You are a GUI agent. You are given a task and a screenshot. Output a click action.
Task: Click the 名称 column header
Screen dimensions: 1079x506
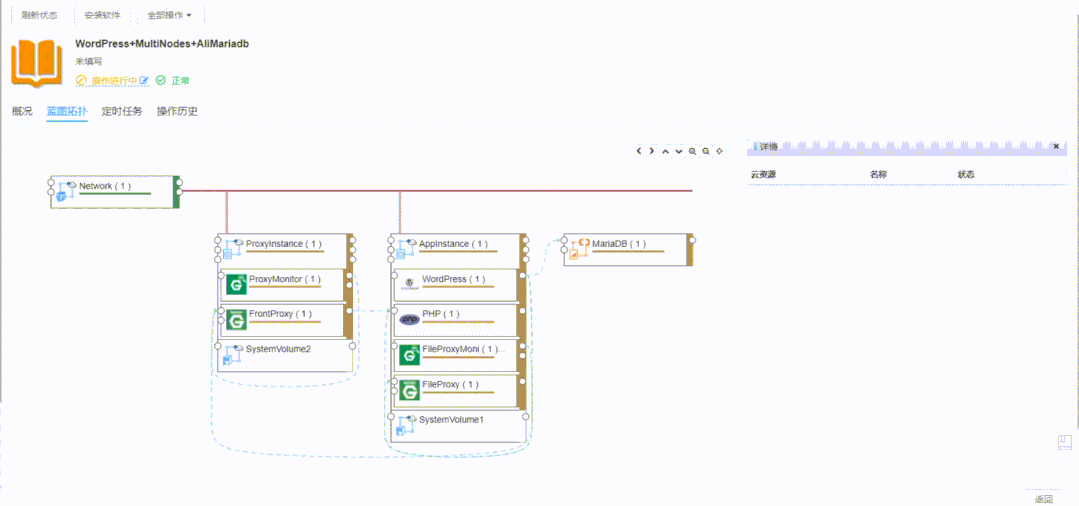879,175
